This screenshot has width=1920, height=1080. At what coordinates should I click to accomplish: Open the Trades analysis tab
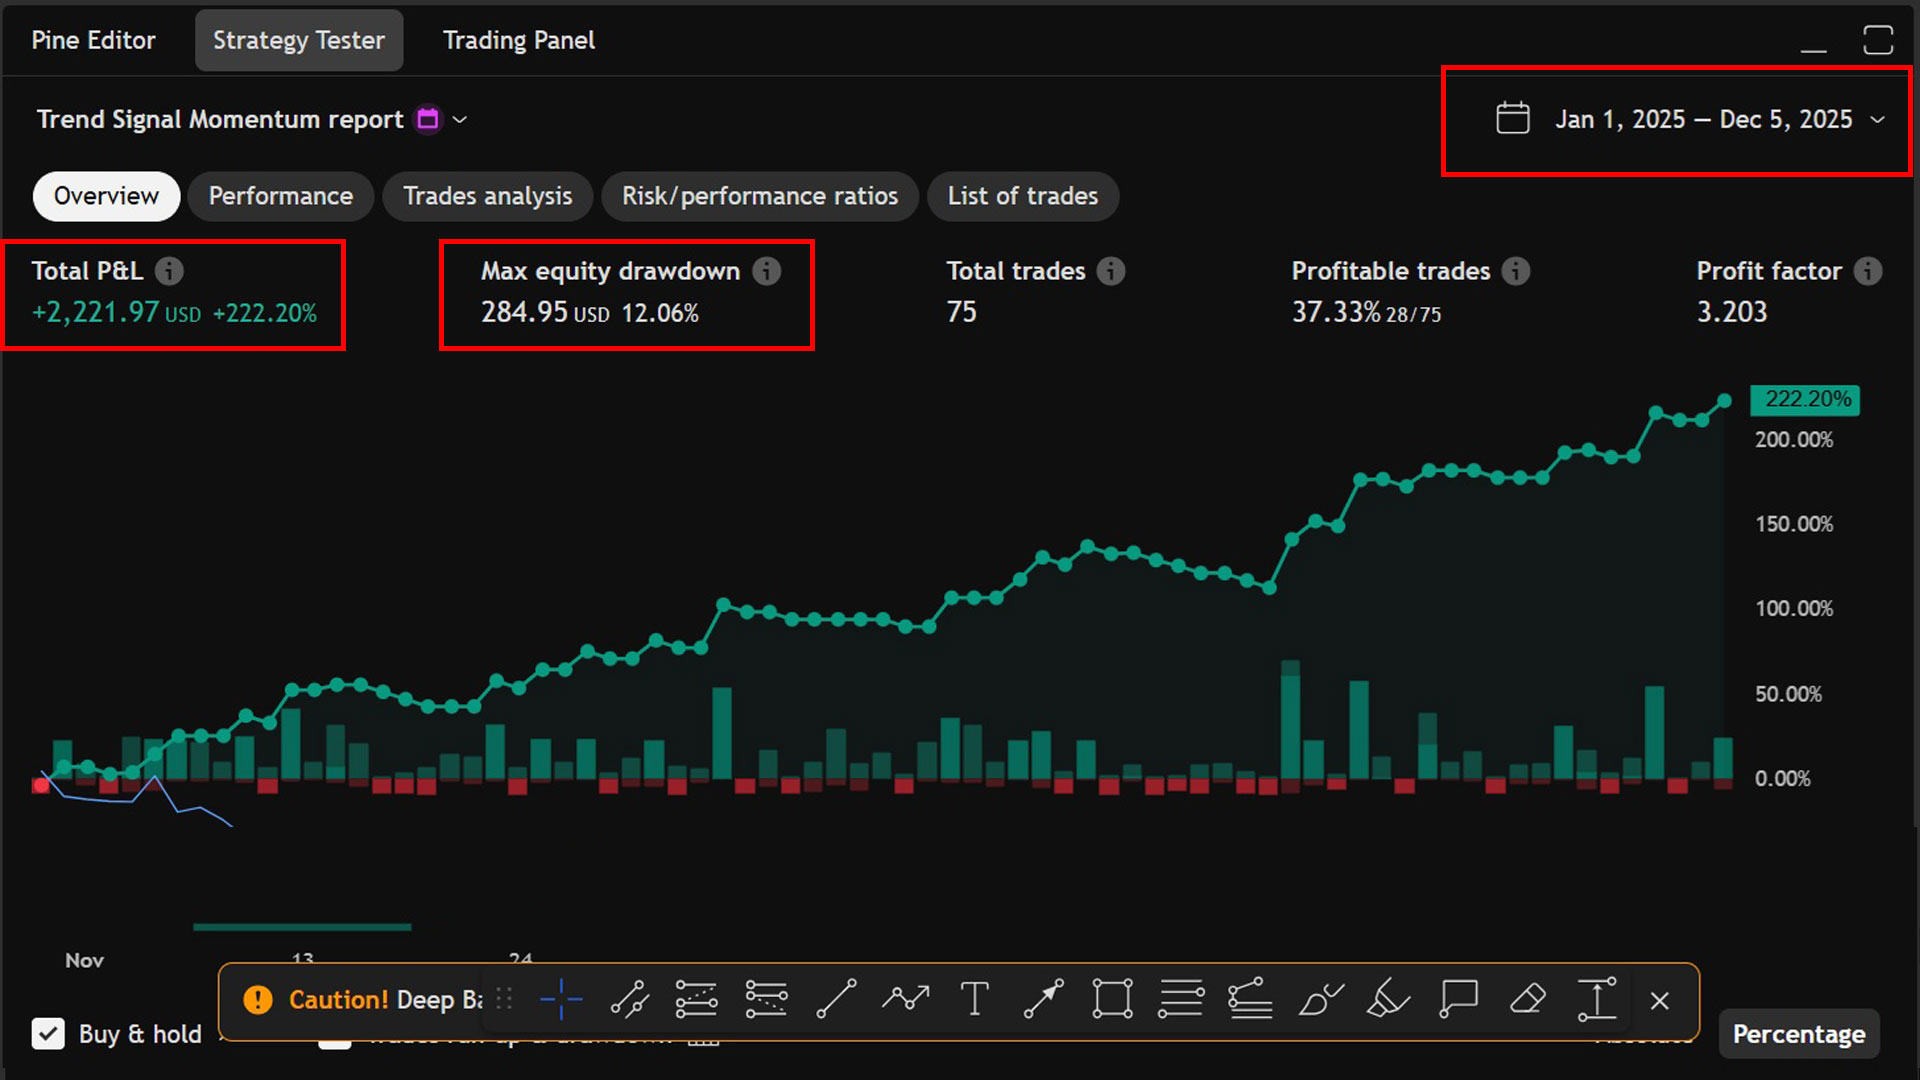point(487,196)
